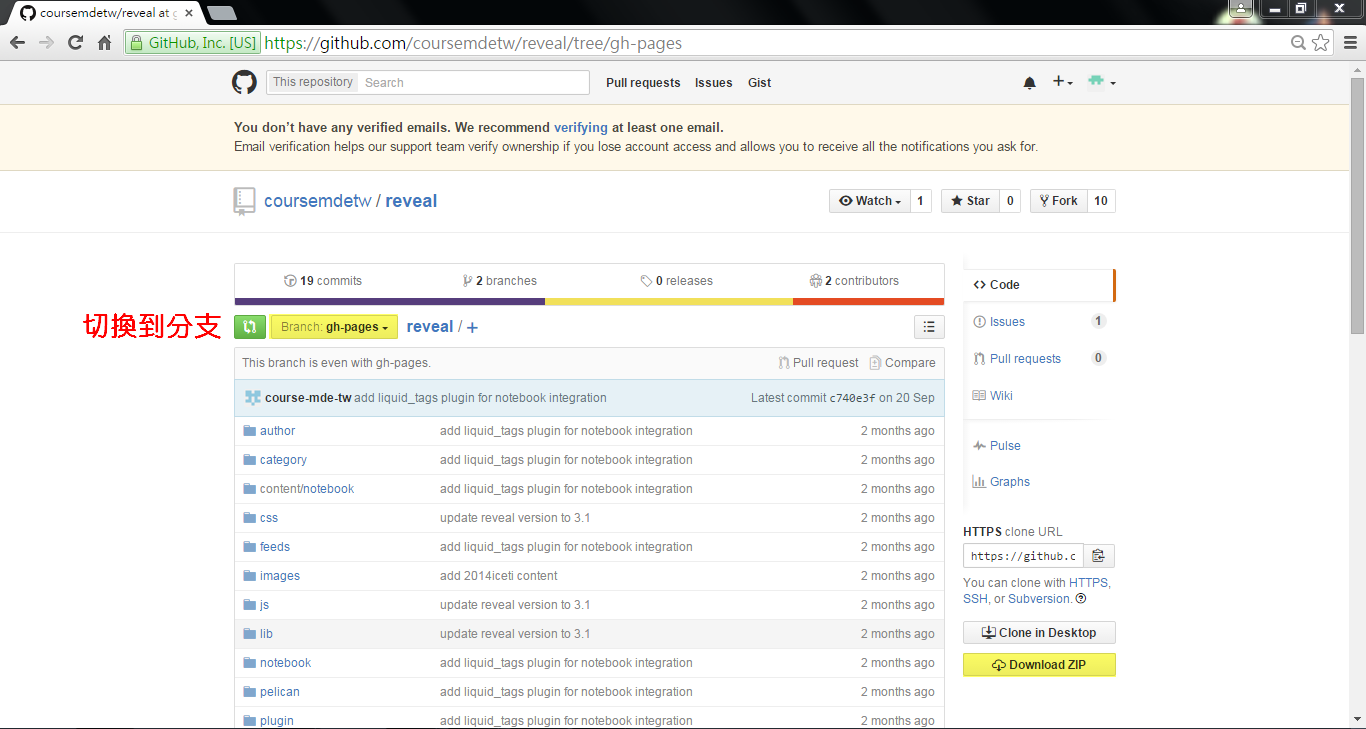Click the pelican folder icon
The image size is (1366, 729).
click(x=250, y=692)
